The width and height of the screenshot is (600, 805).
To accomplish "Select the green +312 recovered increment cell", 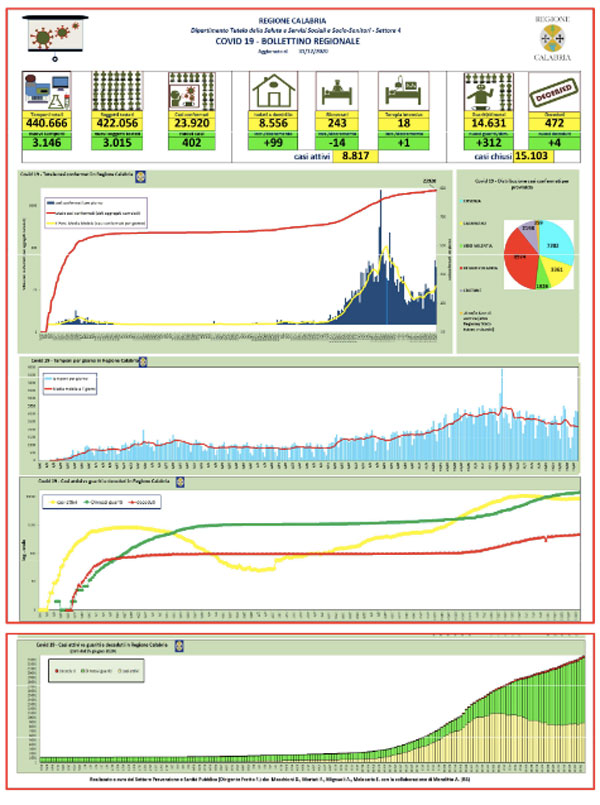I will (x=489, y=143).
